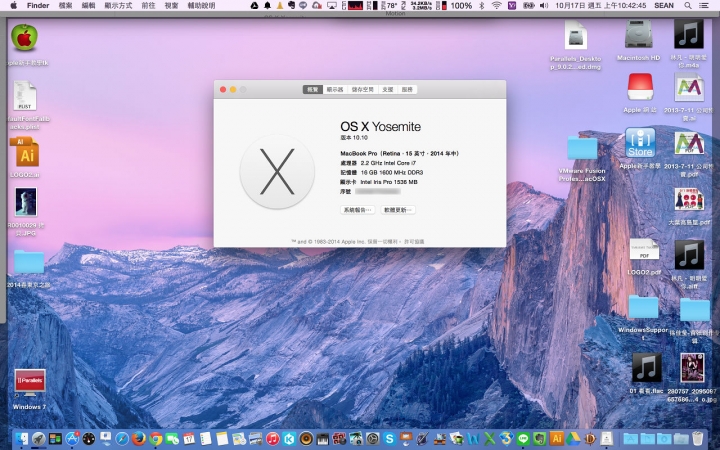Image resolution: width=720 pixels, height=450 pixels.
Task: Open the 輔助說明 (Help) menu
Action: [x=202, y=6]
